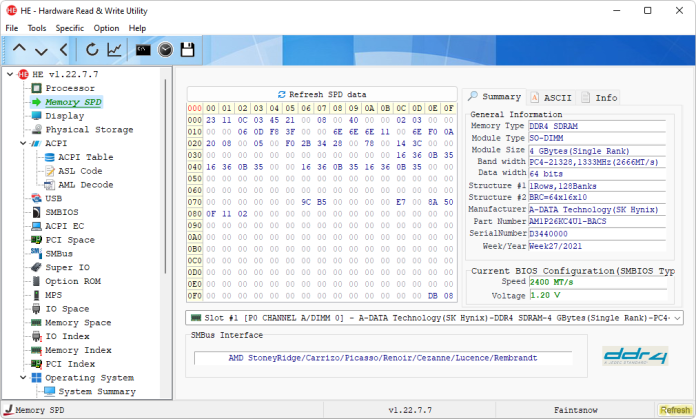
Task: Open the Specific menu
Action: click(69, 28)
